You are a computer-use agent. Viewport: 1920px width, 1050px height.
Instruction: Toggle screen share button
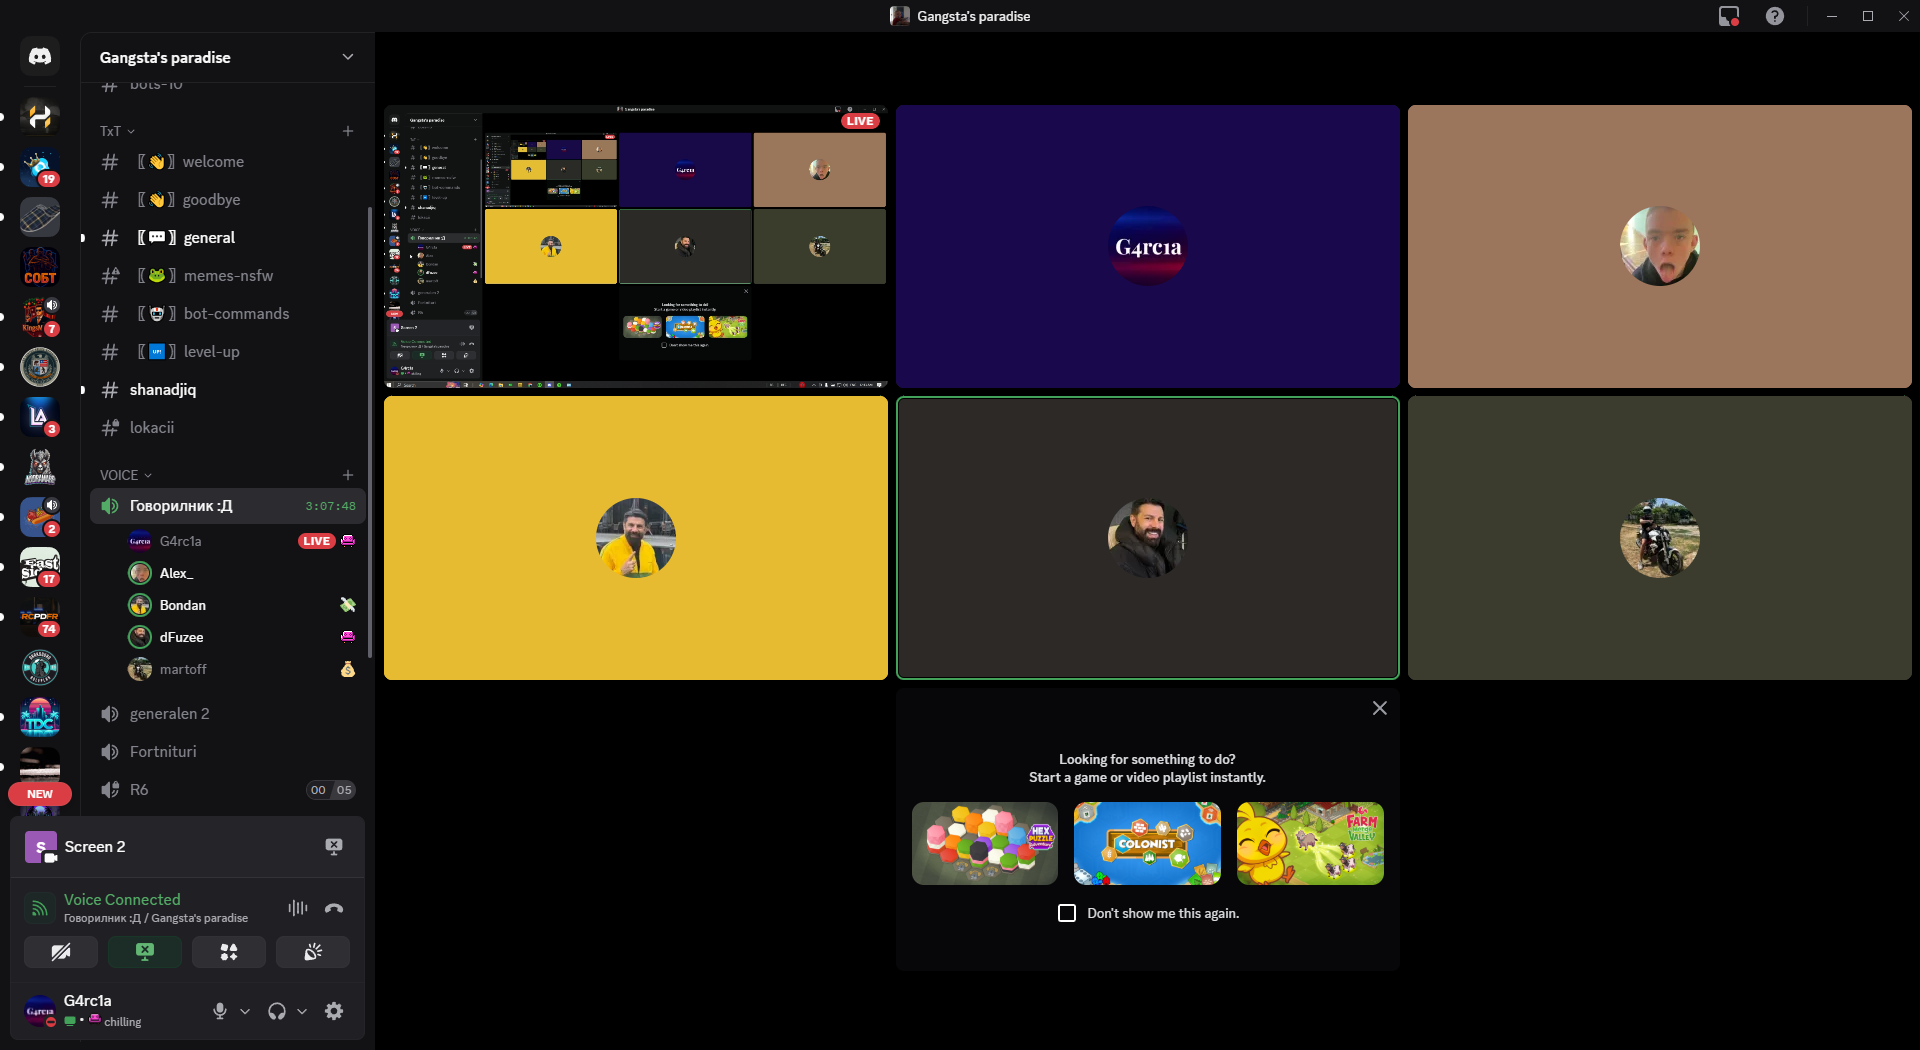point(145,952)
